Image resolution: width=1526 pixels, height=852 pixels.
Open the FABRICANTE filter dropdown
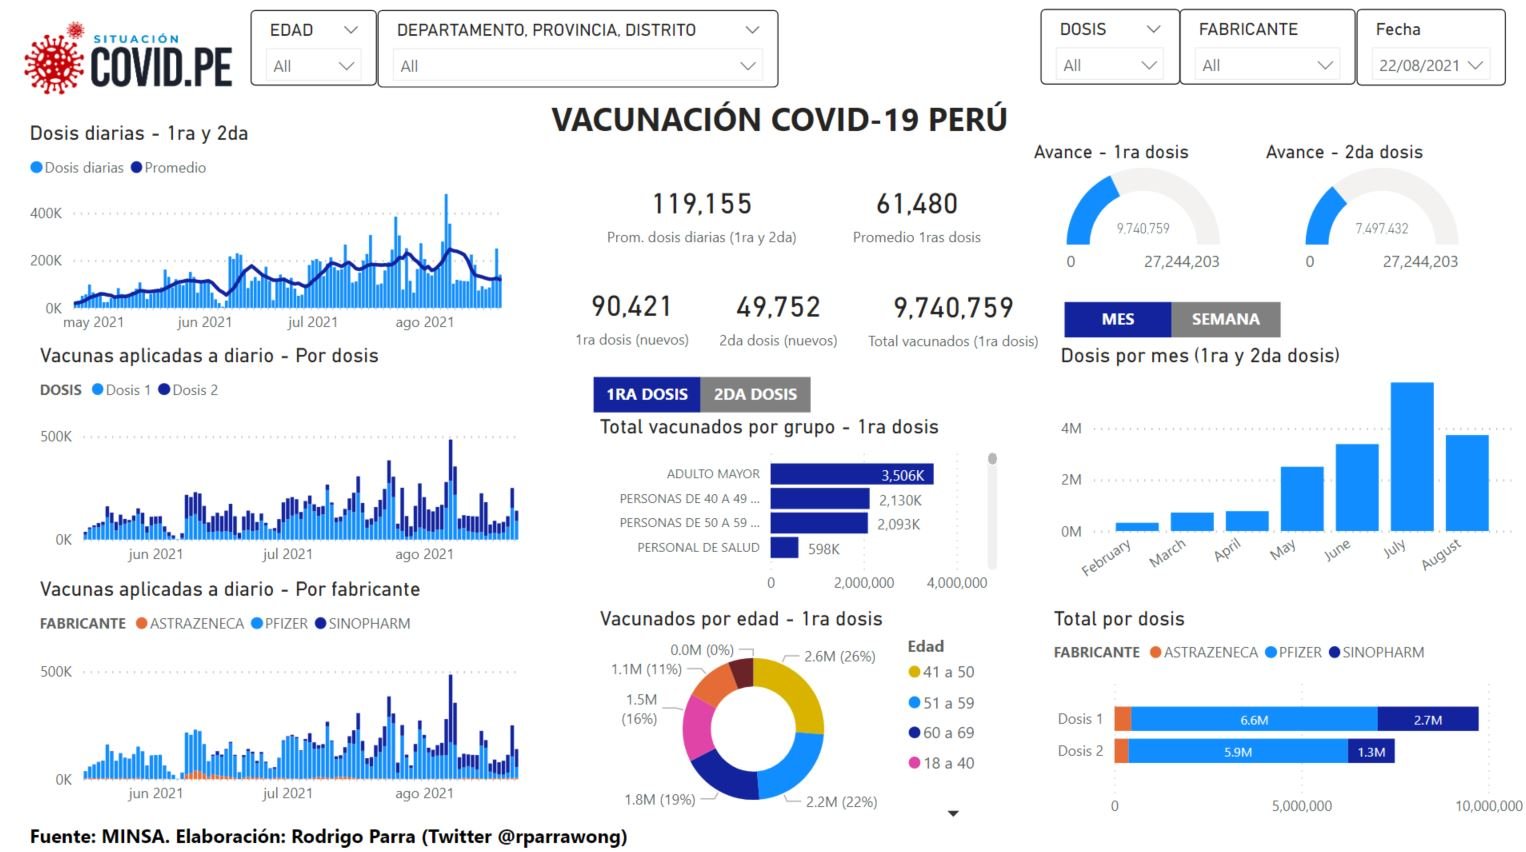coord(1266,65)
